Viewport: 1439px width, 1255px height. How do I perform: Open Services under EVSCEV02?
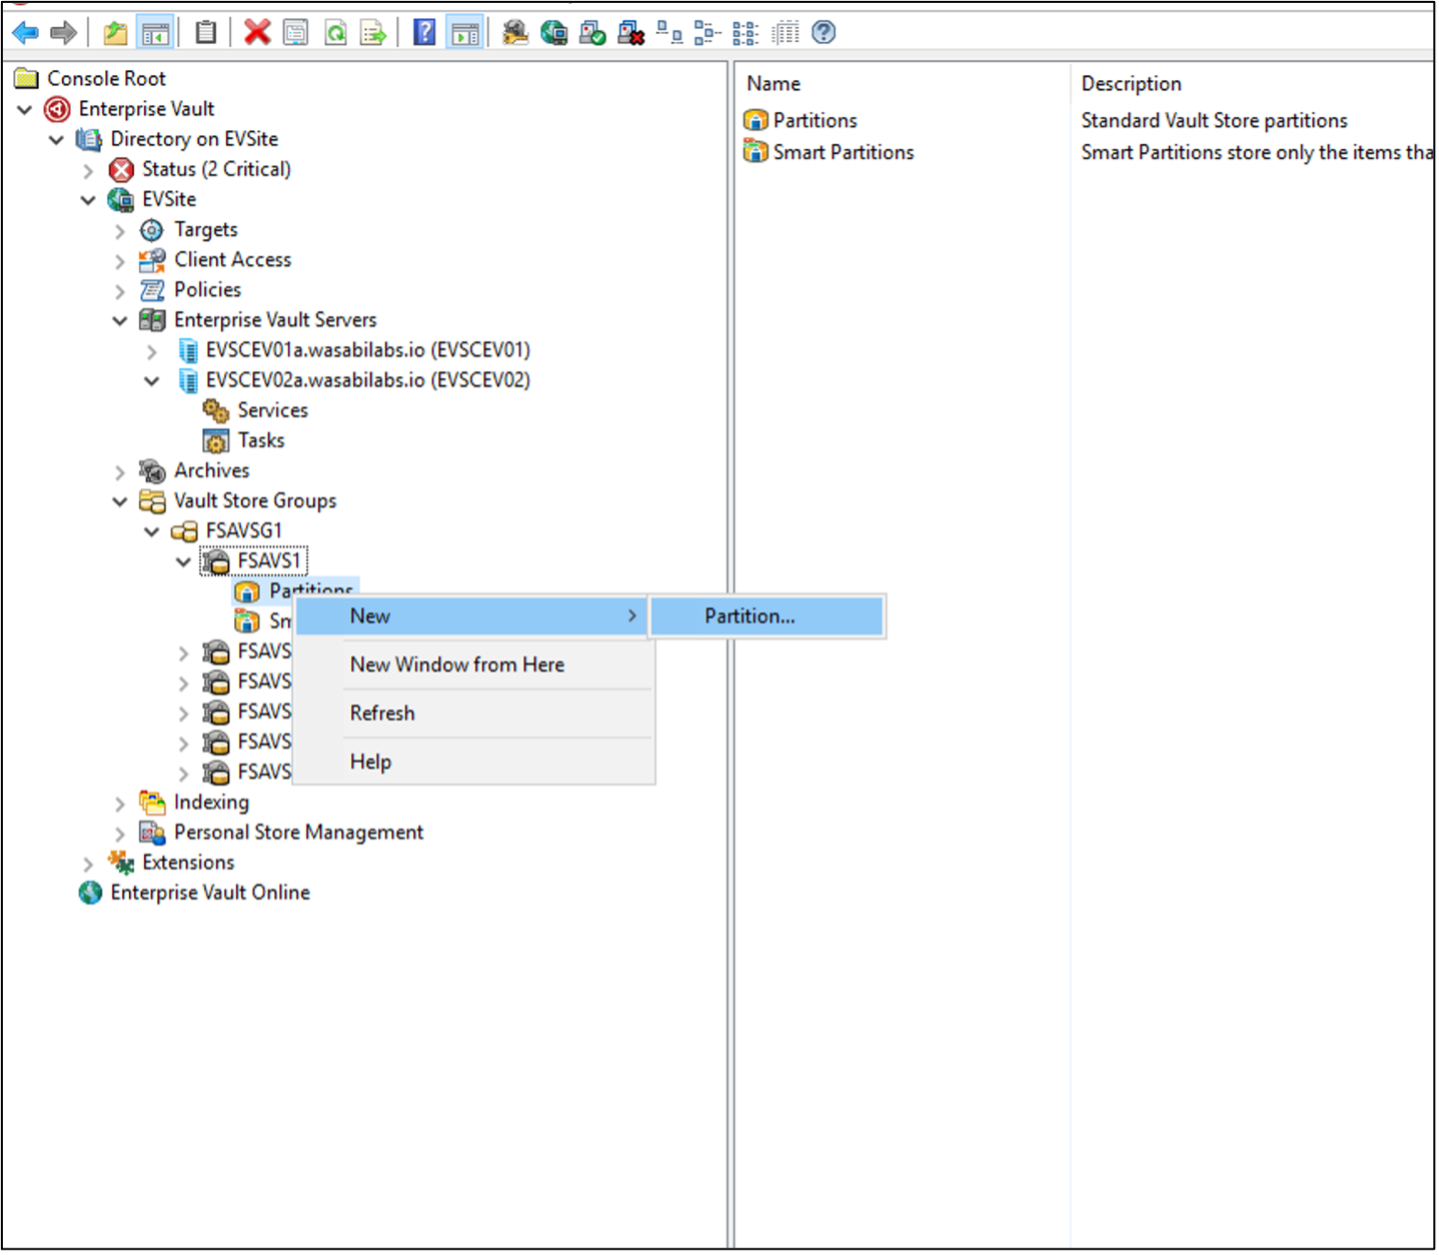point(272,410)
